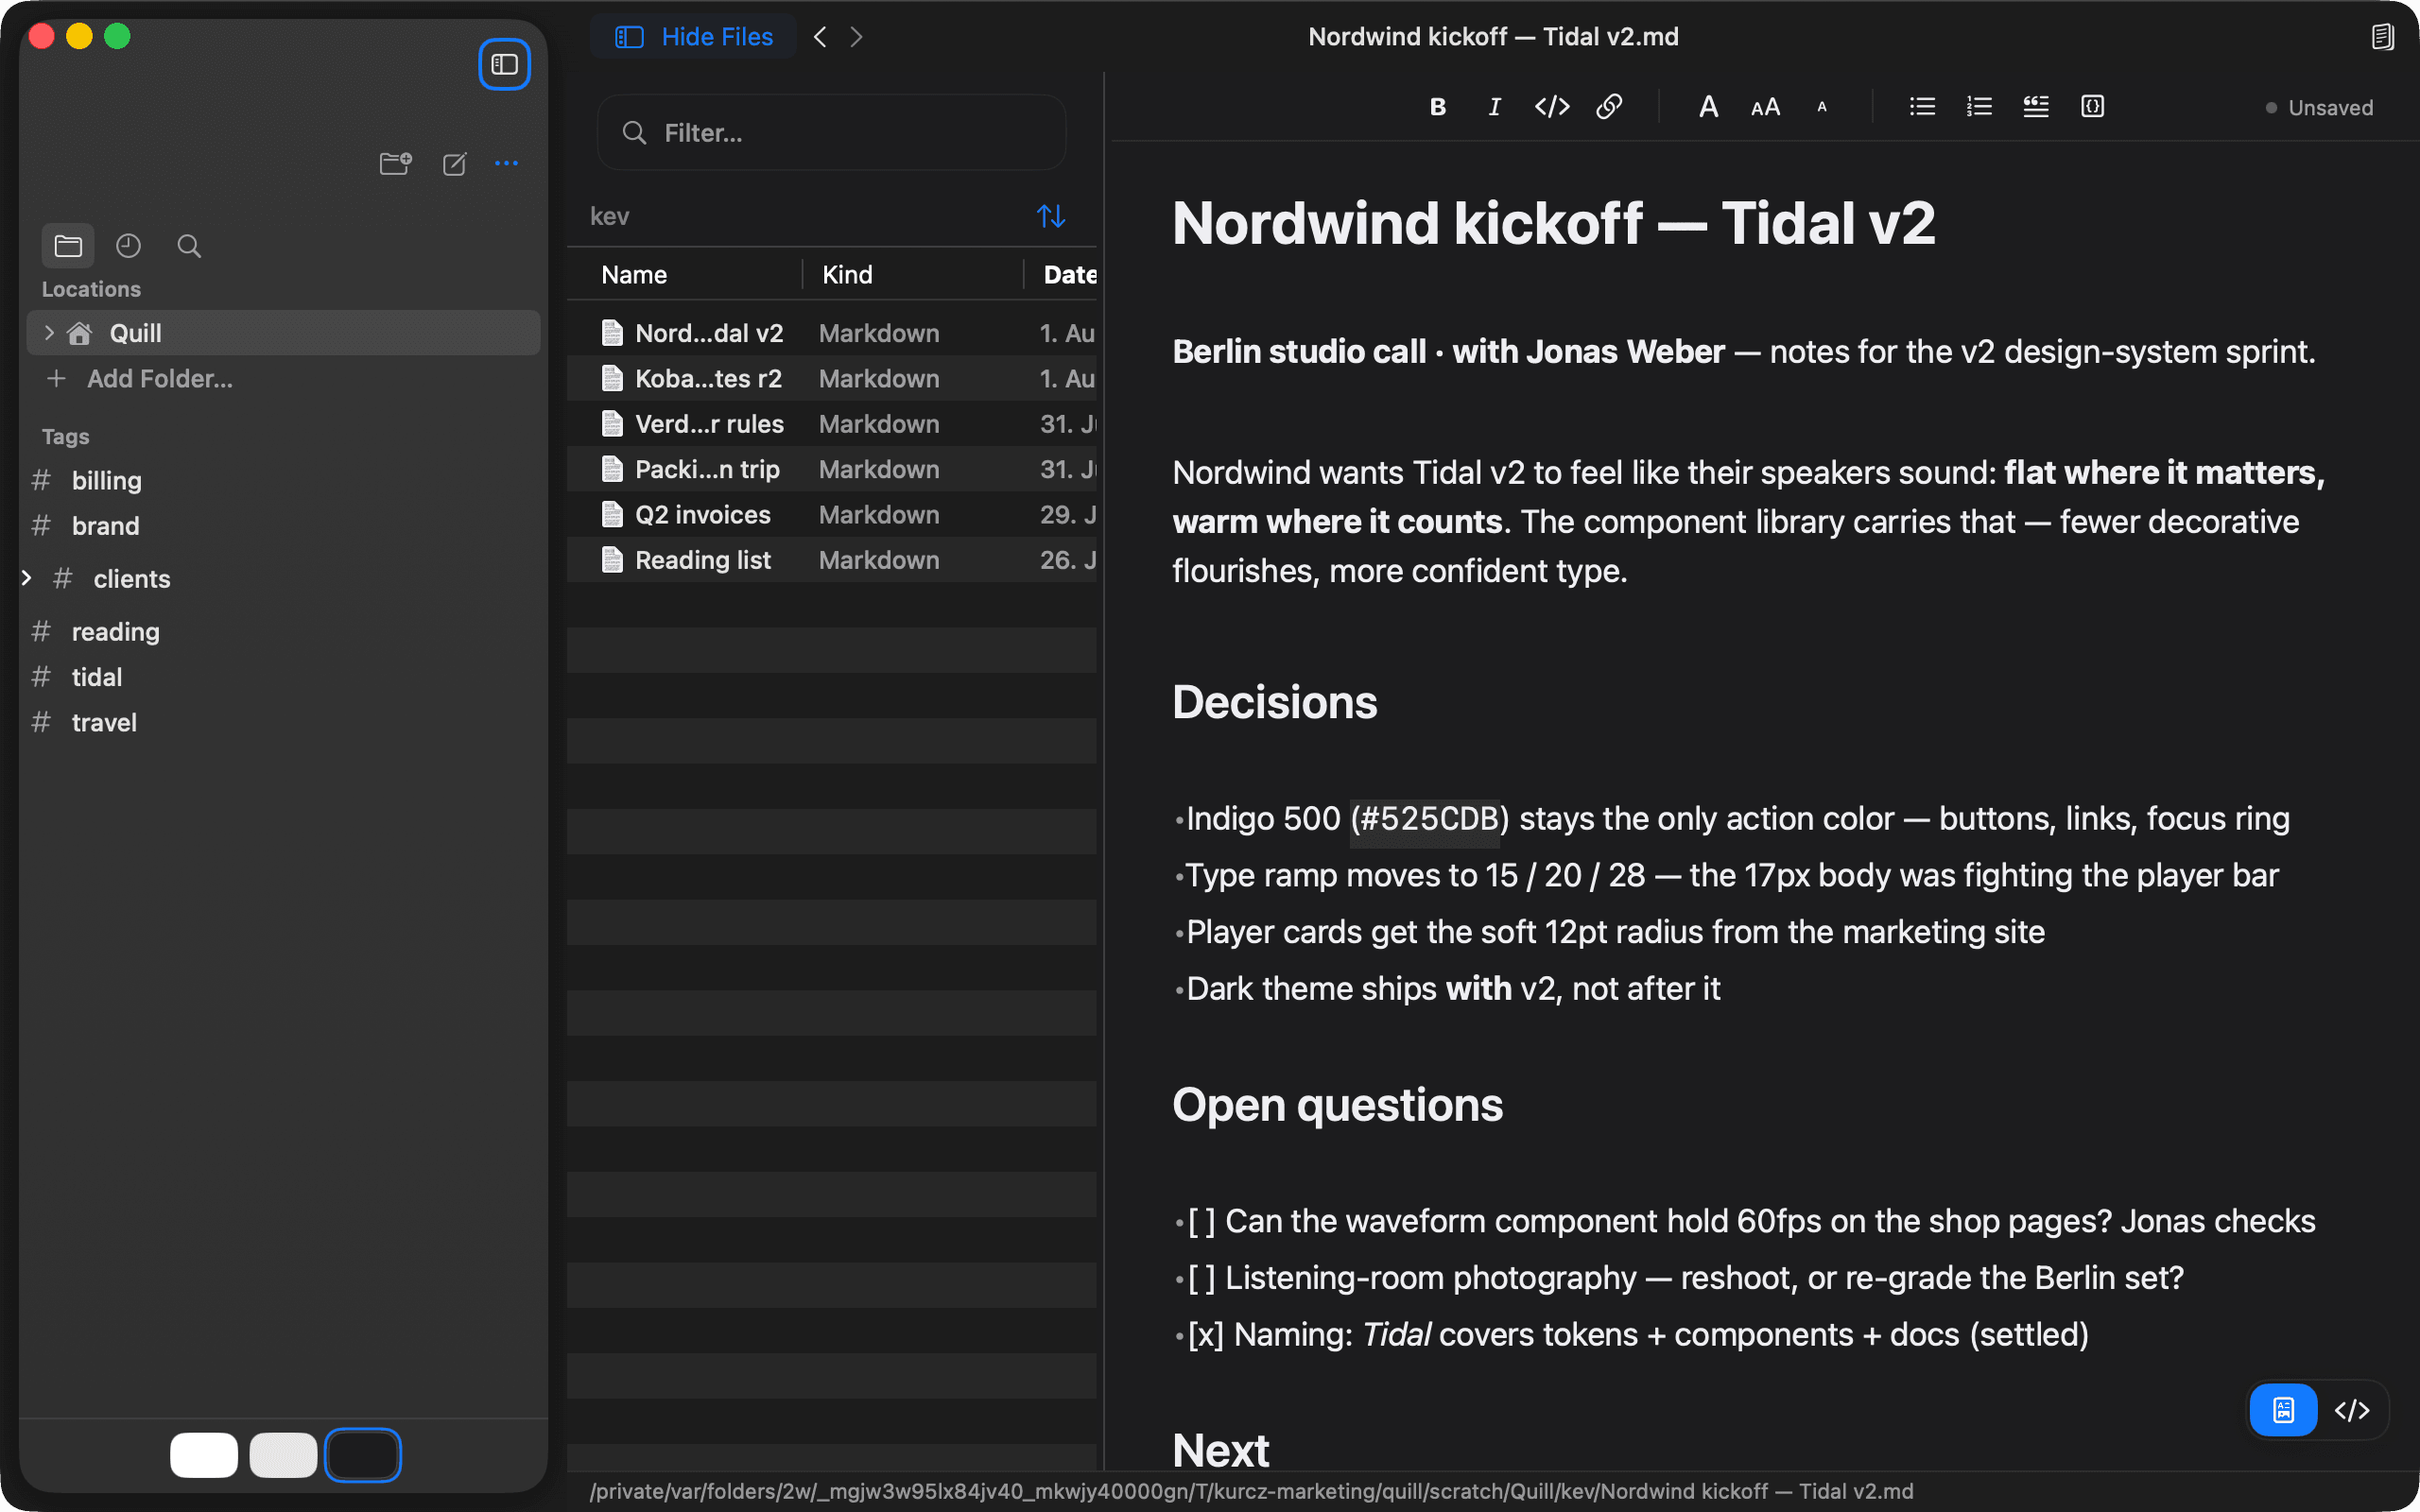Apply inline code formatting

coord(1552,107)
